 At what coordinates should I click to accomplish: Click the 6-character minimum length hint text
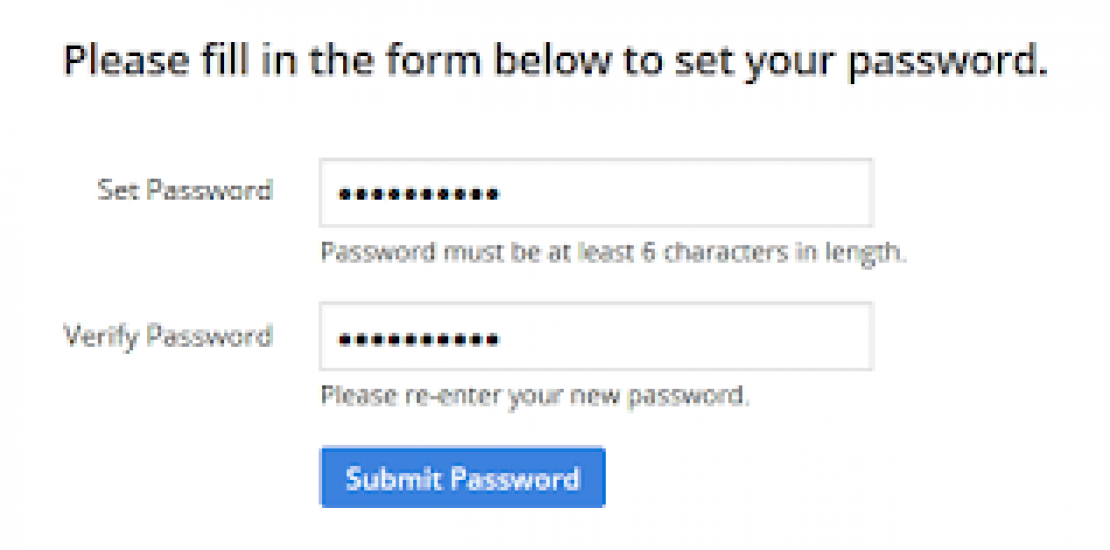613,252
